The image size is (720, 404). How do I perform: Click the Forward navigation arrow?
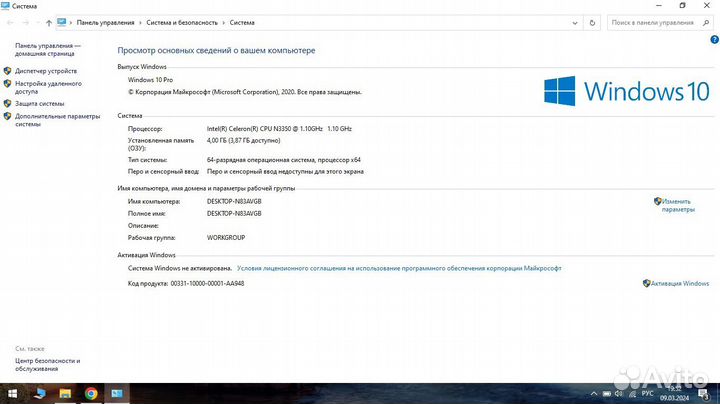click(26, 23)
